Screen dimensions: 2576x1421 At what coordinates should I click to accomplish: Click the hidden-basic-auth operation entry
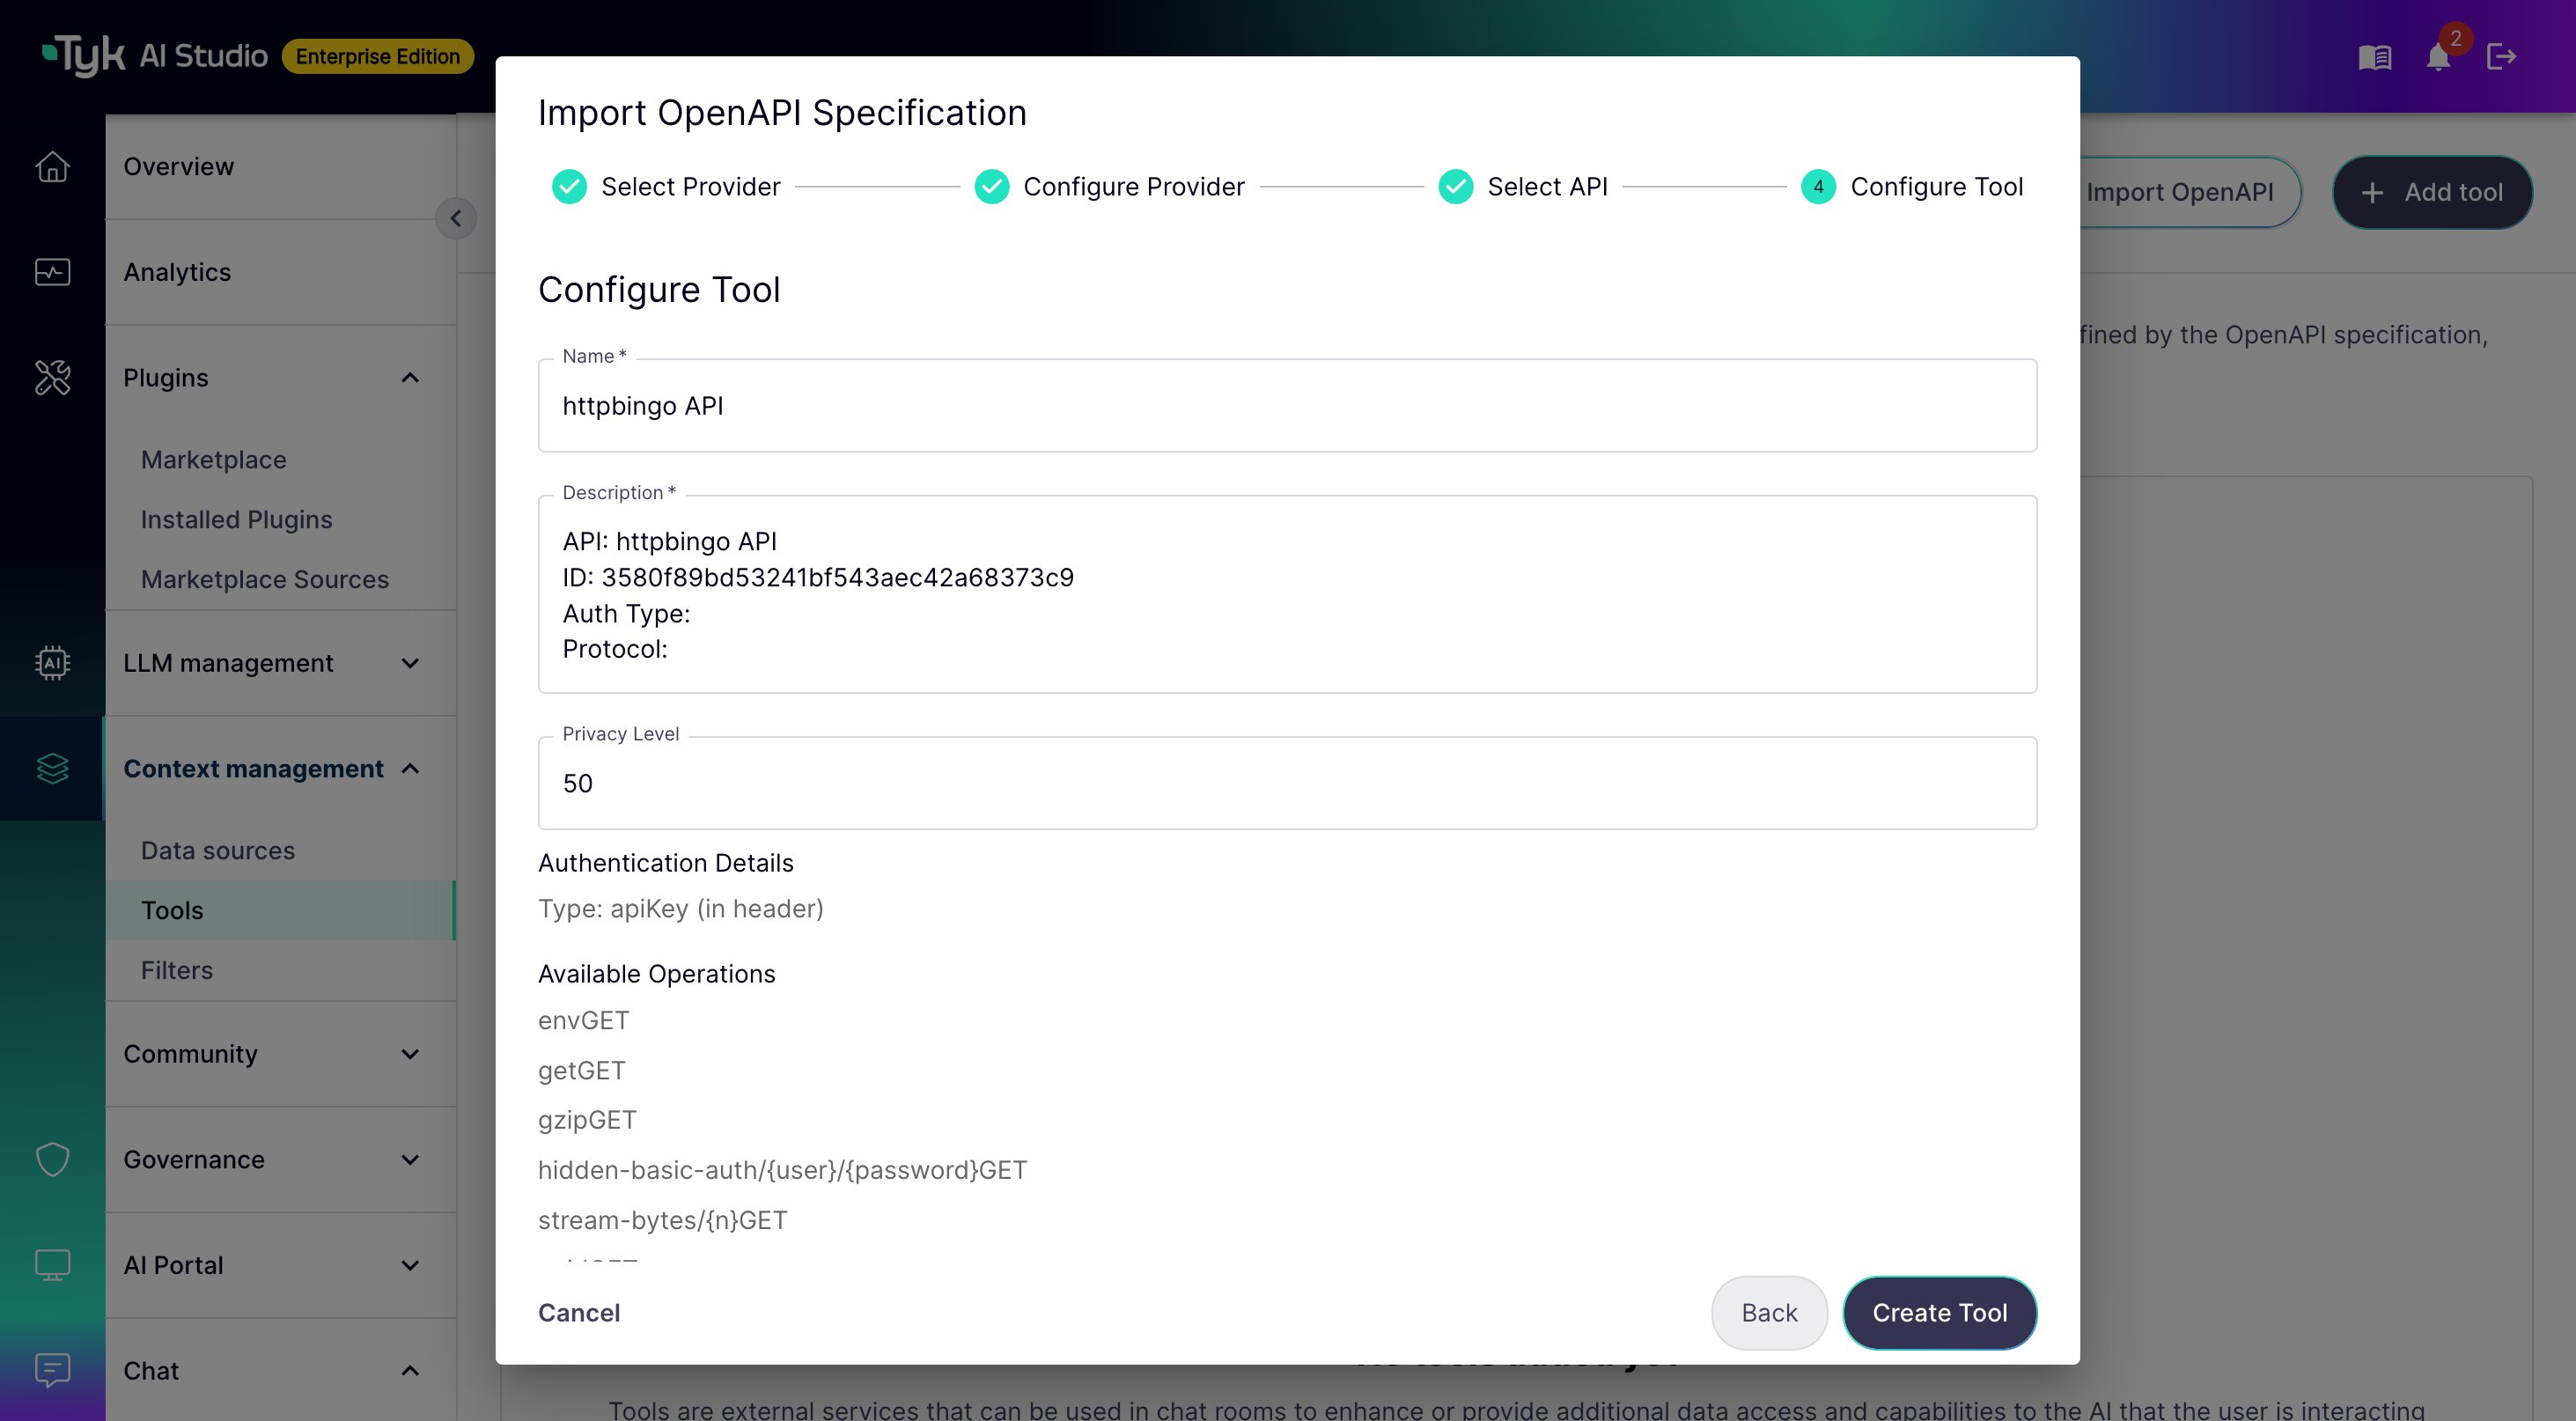click(x=782, y=1170)
